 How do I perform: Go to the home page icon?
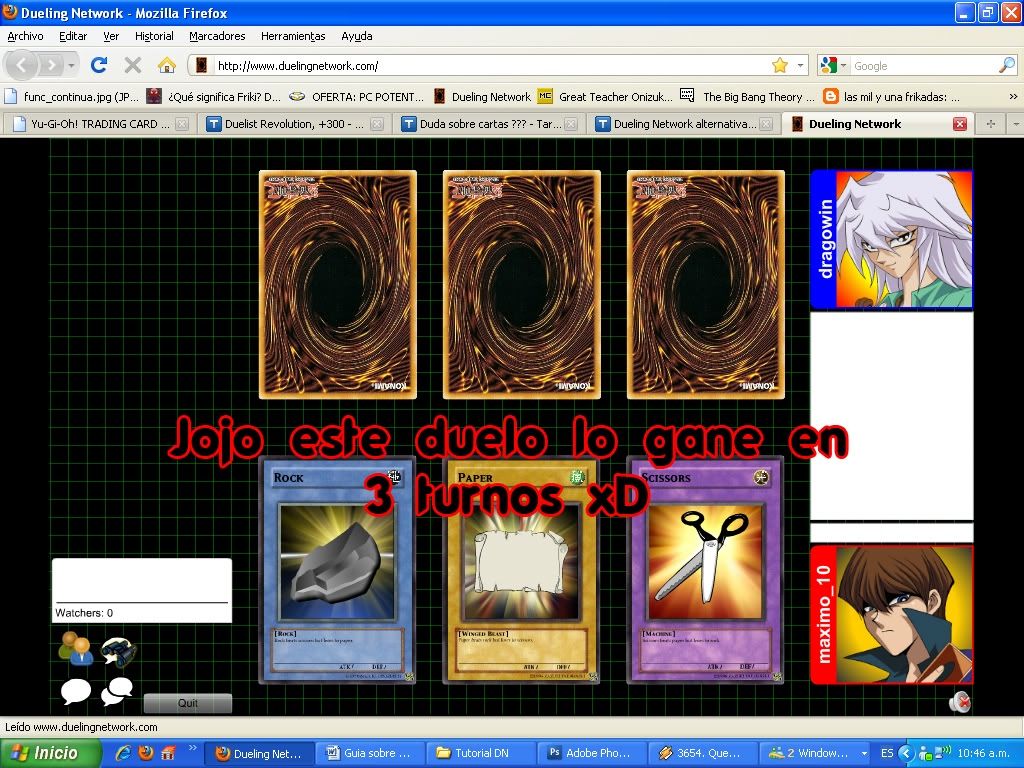coord(167,65)
